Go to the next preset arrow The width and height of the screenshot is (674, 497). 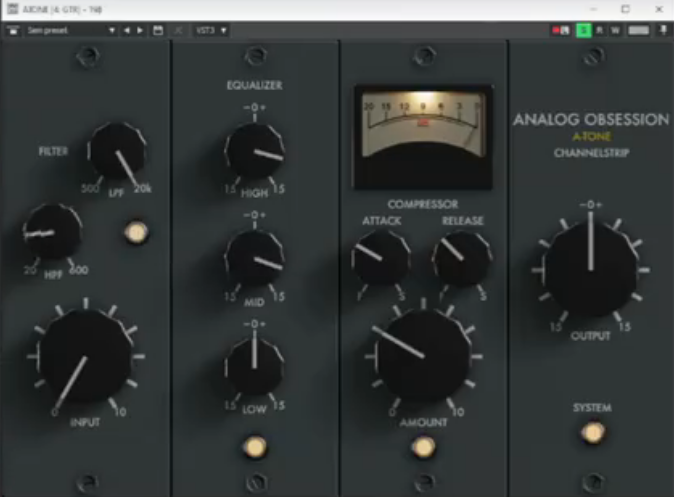pyautogui.click(x=140, y=31)
